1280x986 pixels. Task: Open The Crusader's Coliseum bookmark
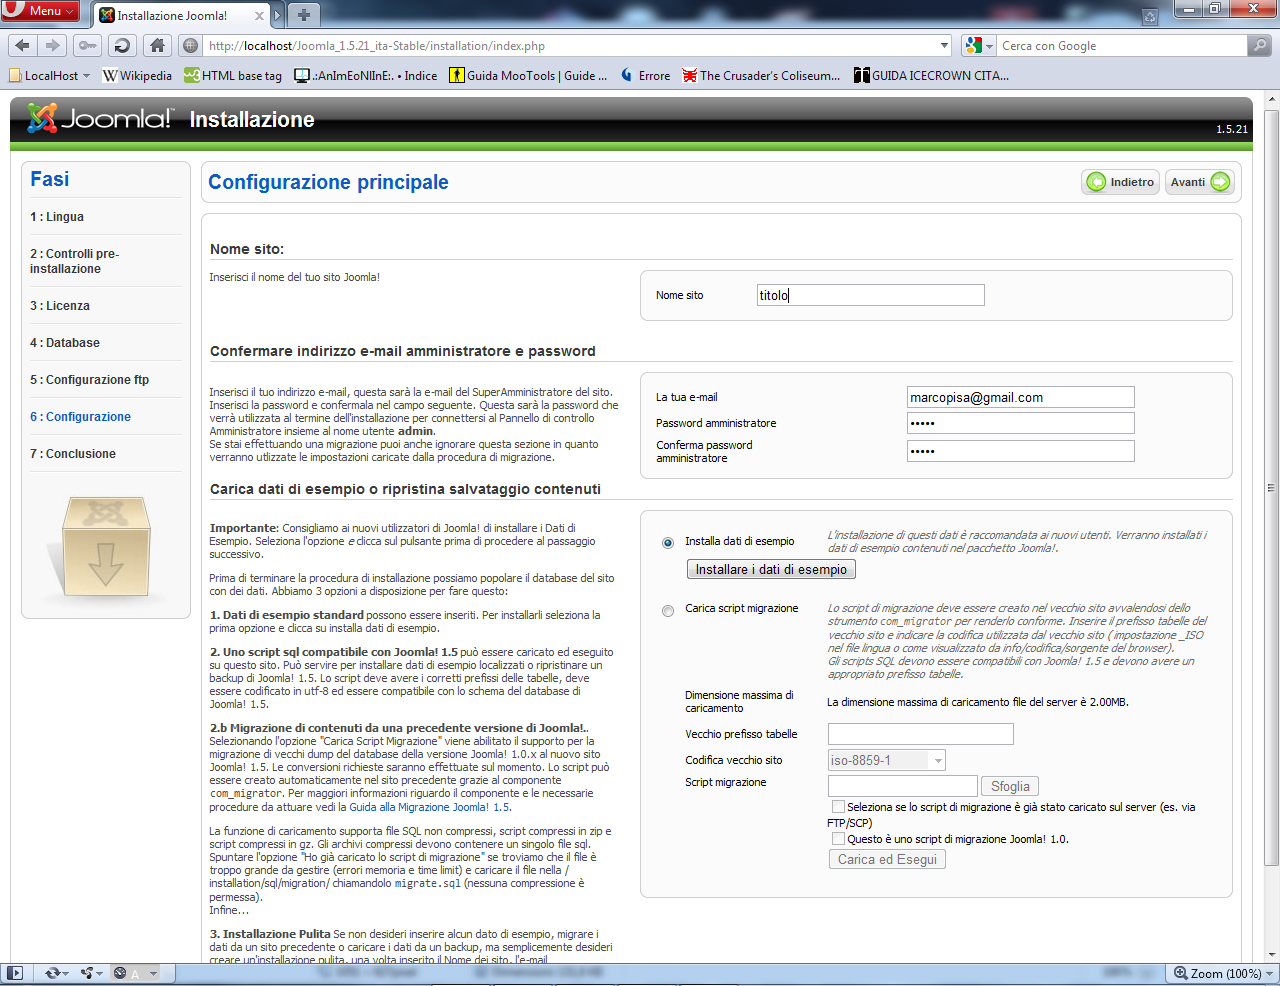(762, 75)
